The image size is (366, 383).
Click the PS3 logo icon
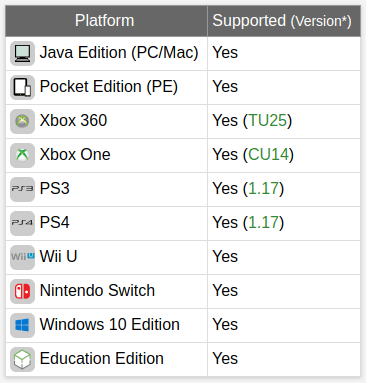(x=22, y=189)
